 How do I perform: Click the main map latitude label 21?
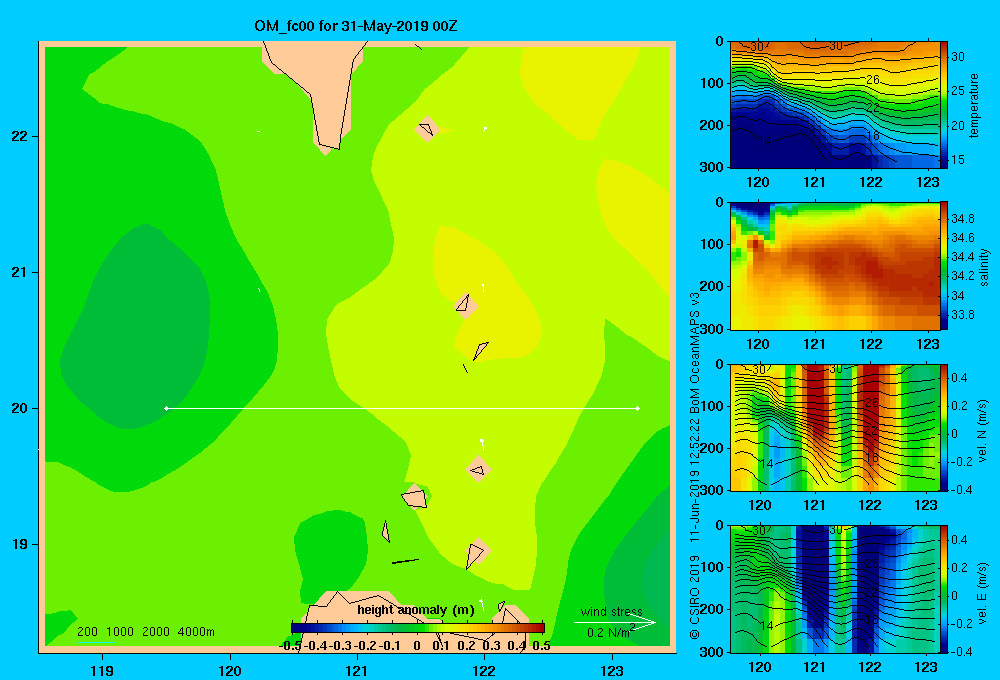click(20, 272)
